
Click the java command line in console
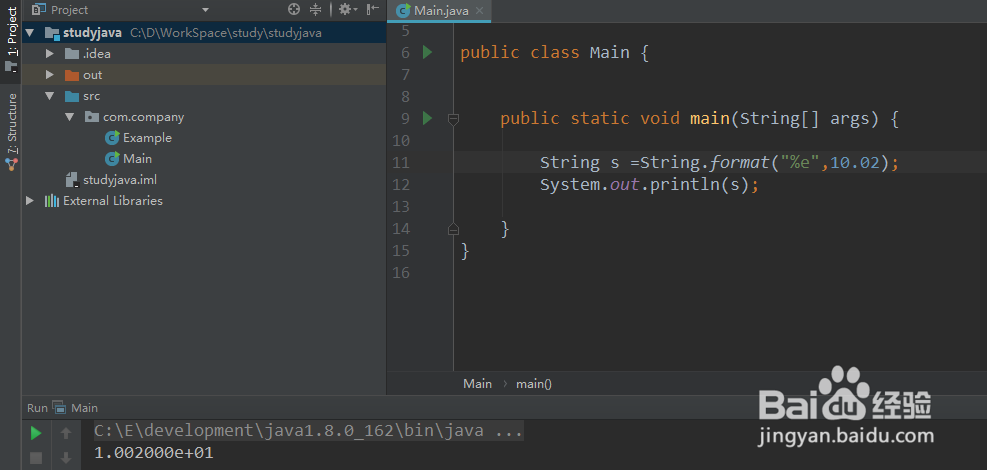[308, 431]
